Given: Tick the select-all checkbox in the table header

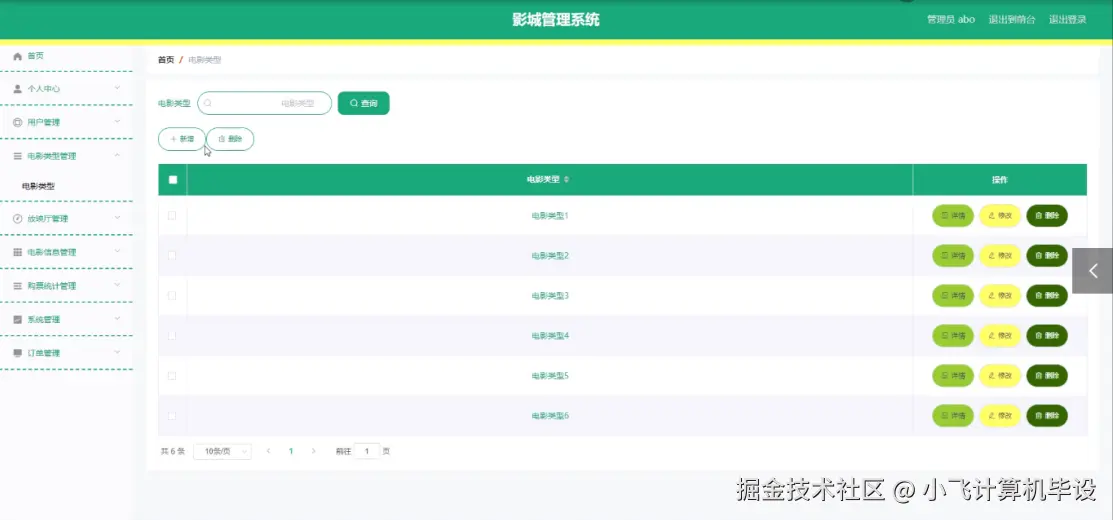Looking at the screenshot, I should point(172,180).
